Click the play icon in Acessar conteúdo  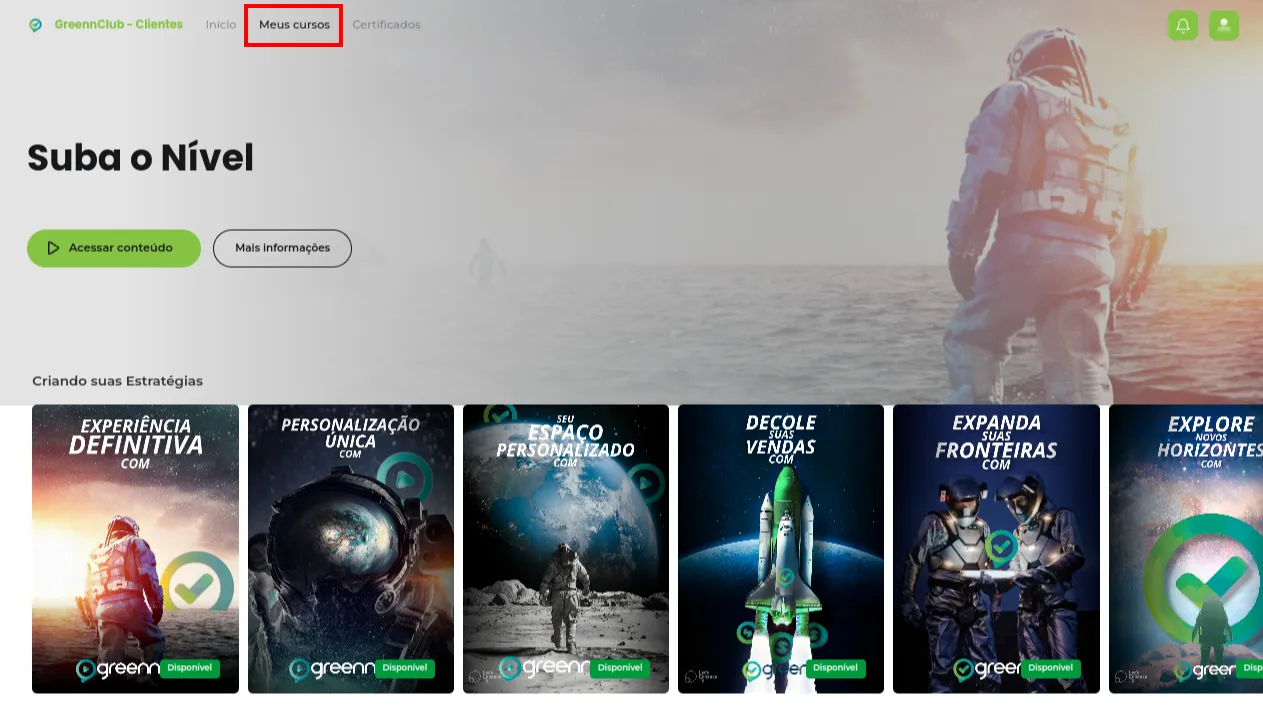(x=53, y=248)
